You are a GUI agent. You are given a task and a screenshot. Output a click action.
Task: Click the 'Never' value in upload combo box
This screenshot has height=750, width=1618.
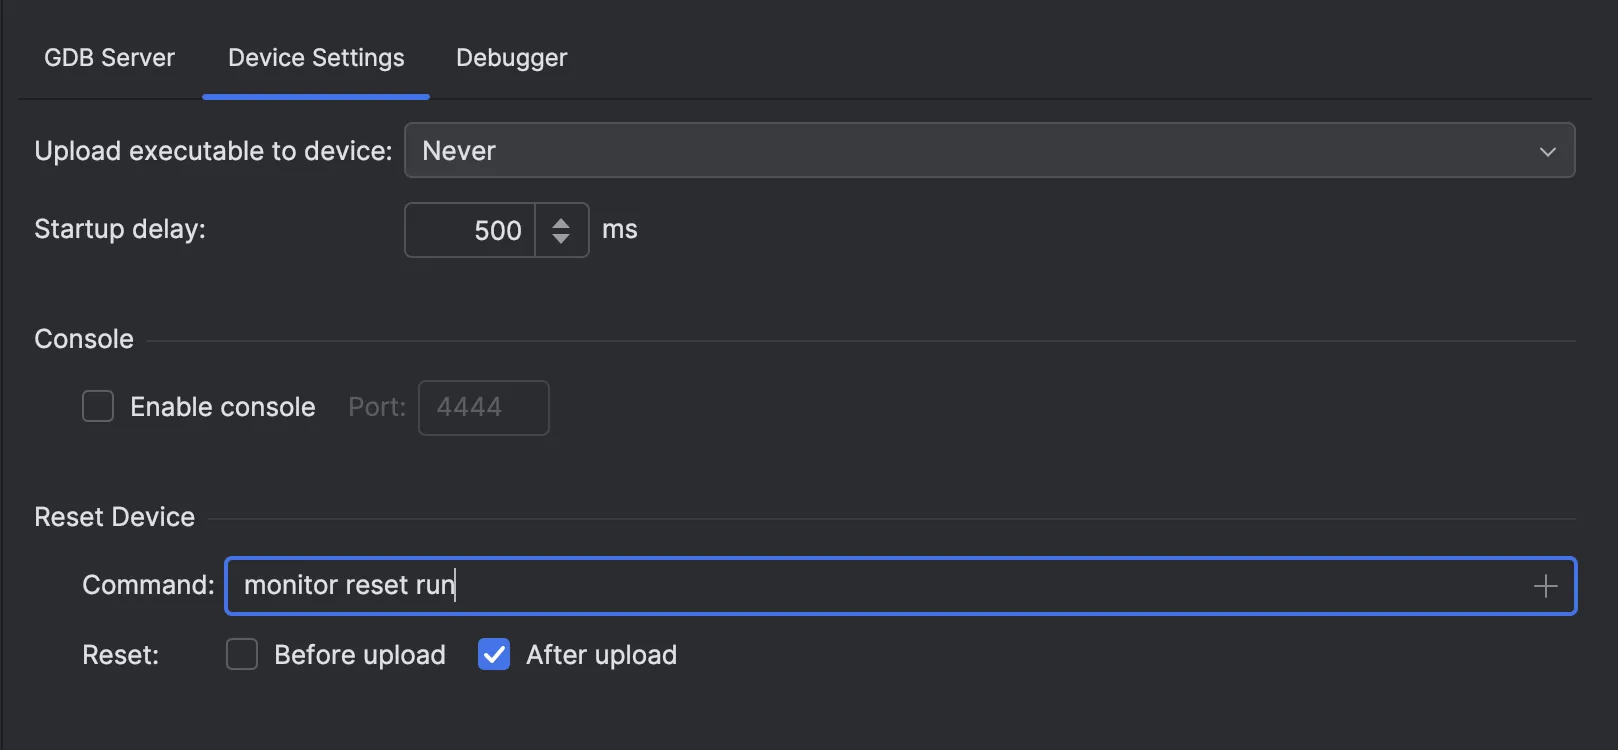click(x=459, y=151)
